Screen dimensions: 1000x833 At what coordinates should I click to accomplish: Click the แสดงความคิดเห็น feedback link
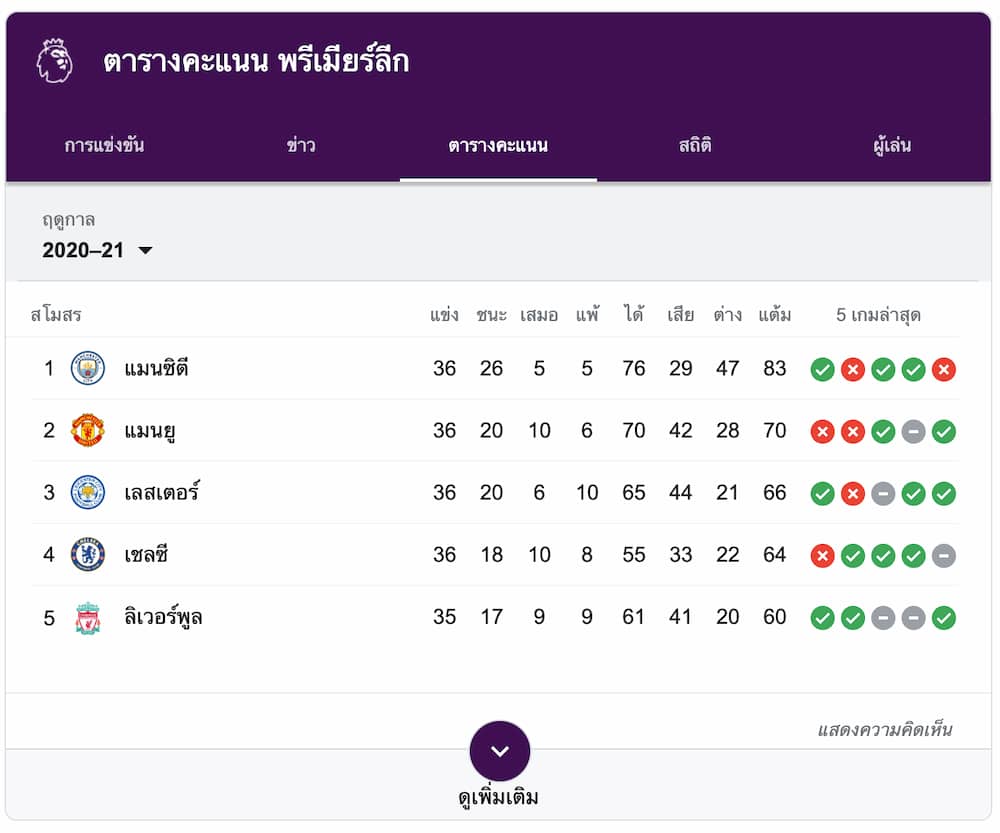[885, 730]
